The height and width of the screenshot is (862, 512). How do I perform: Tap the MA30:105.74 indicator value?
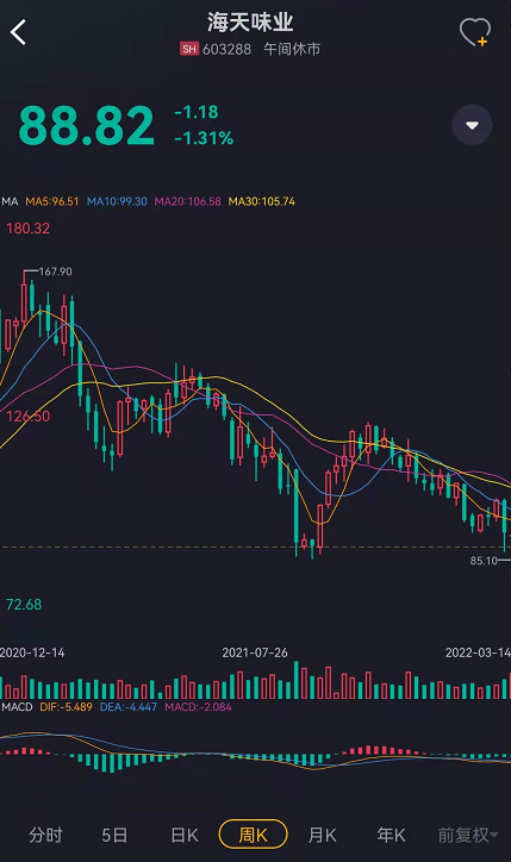pyautogui.click(x=262, y=202)
